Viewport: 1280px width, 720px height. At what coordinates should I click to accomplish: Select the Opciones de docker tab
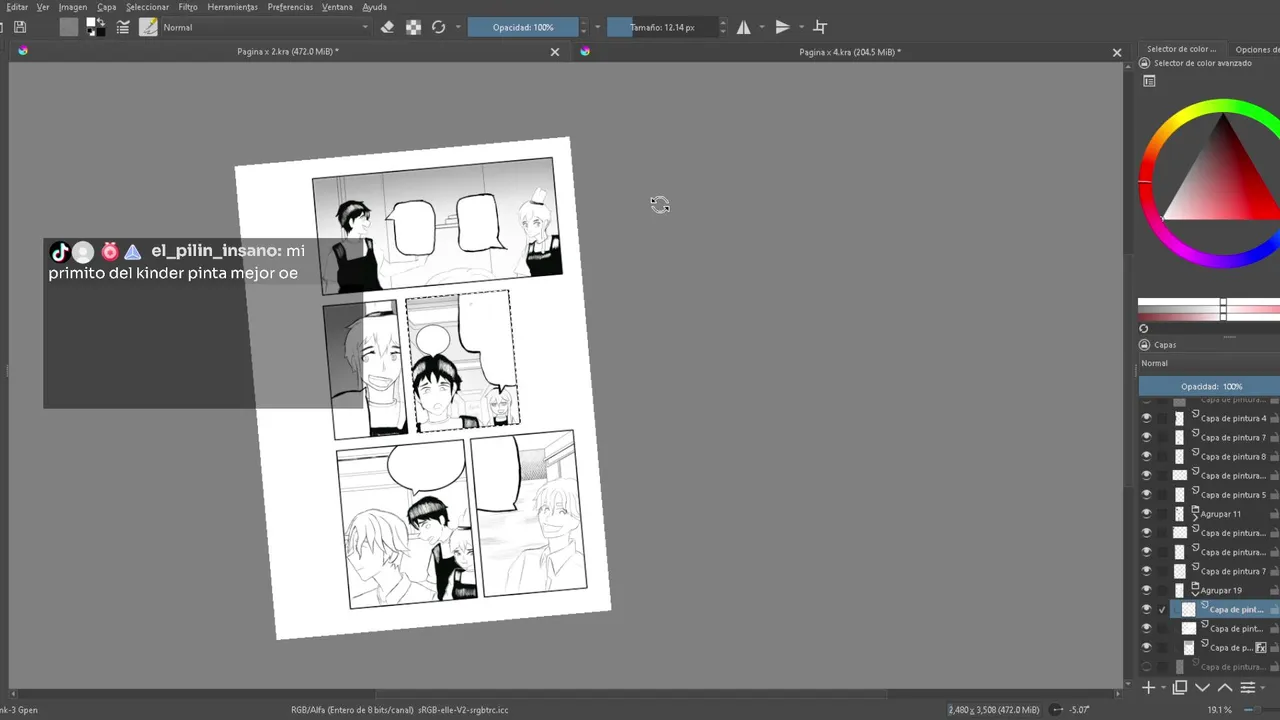pyautogui.click(x=1256, y=49)
